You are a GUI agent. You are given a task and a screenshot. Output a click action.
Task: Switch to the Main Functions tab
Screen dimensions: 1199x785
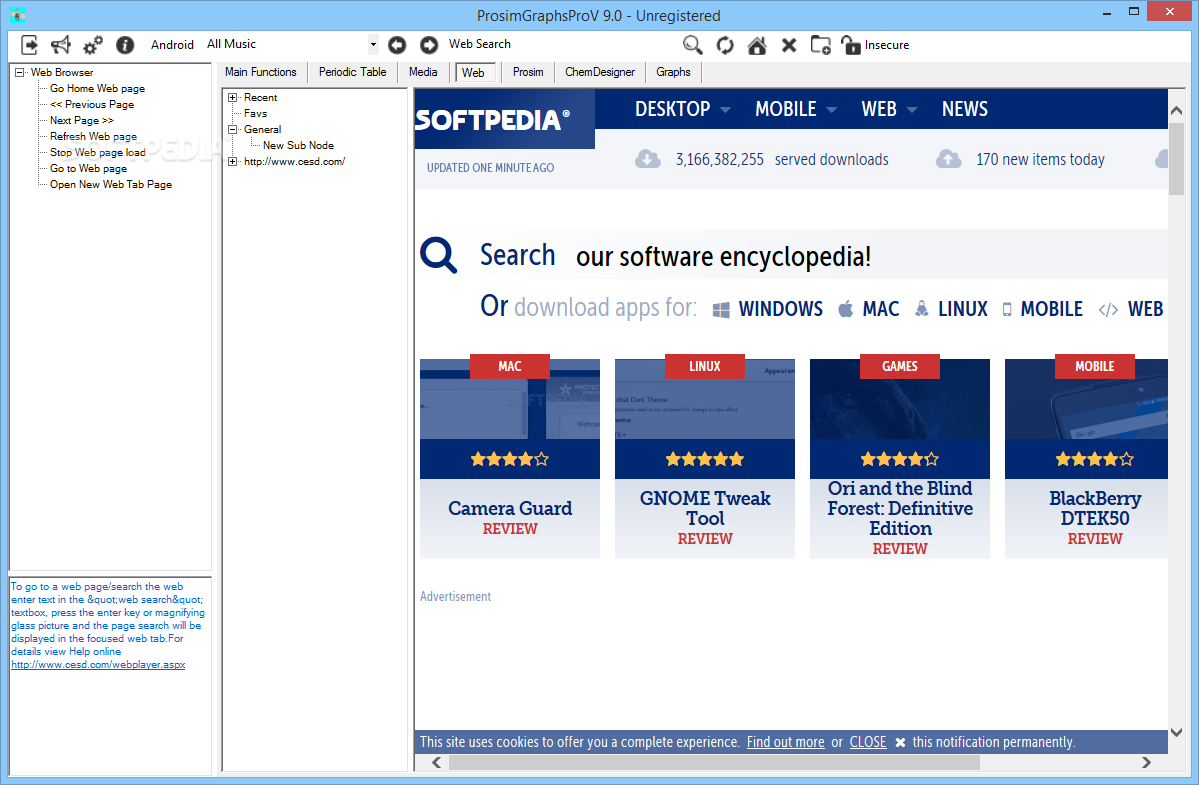[261, 72]
